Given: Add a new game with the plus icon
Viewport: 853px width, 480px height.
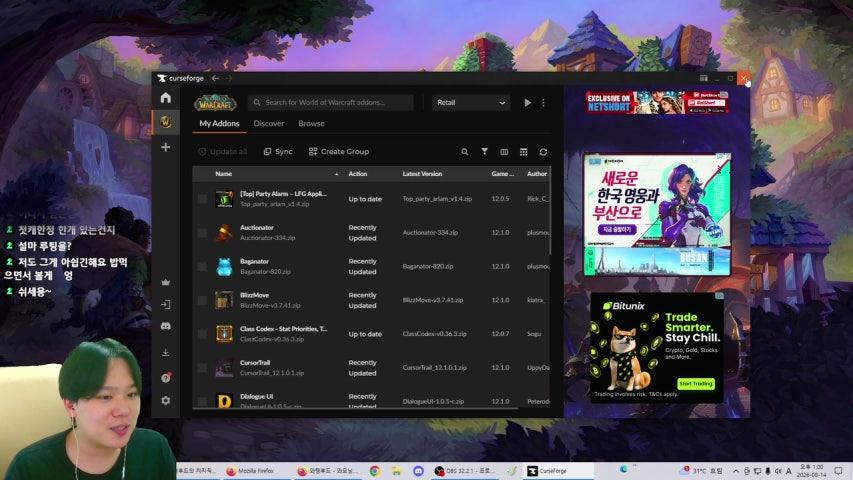Looking at the screenshot, I should click(165, 147).
